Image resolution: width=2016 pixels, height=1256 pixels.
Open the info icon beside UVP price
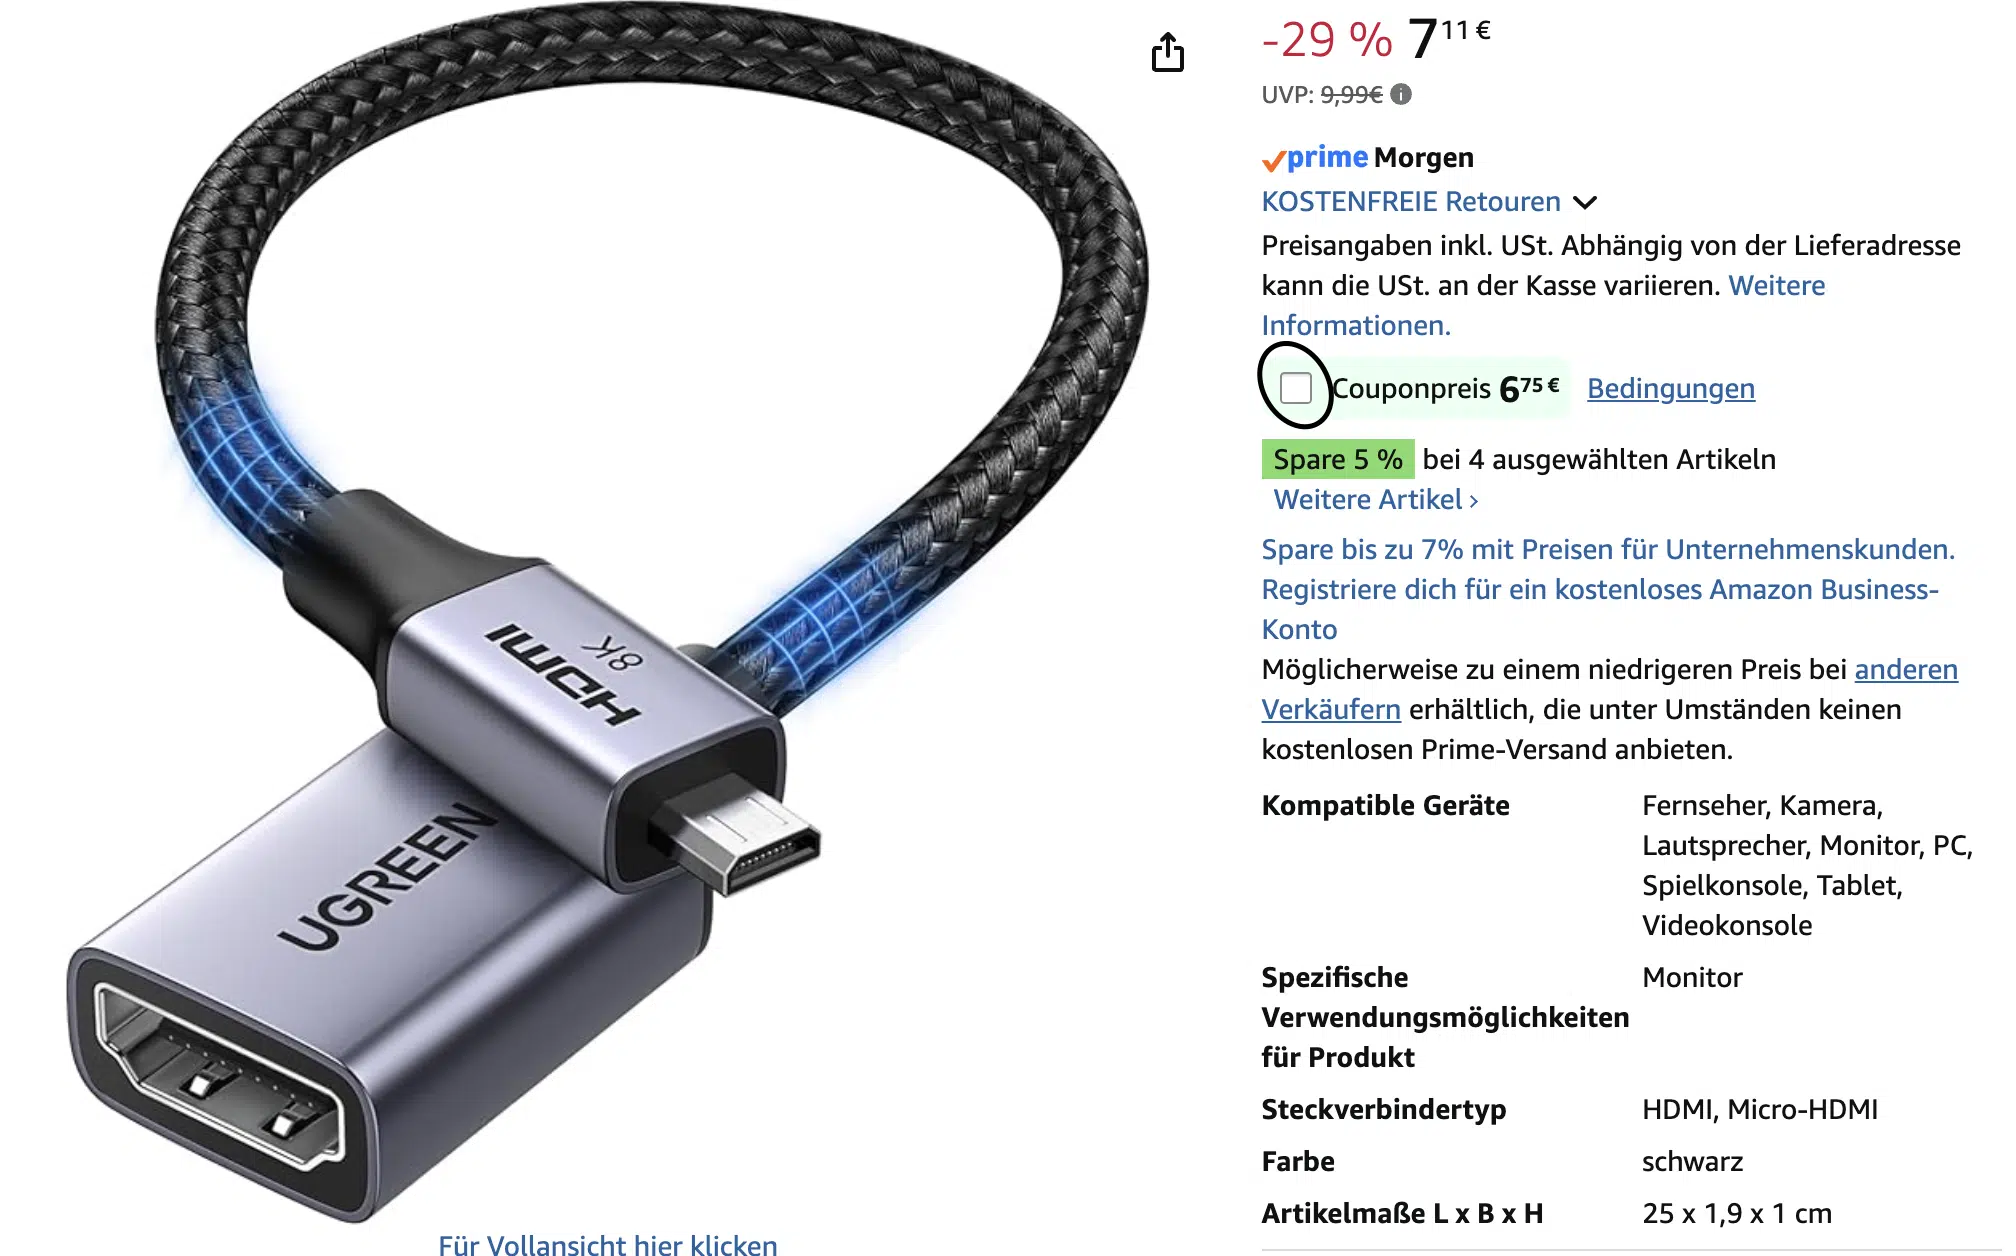point(1401,94)
